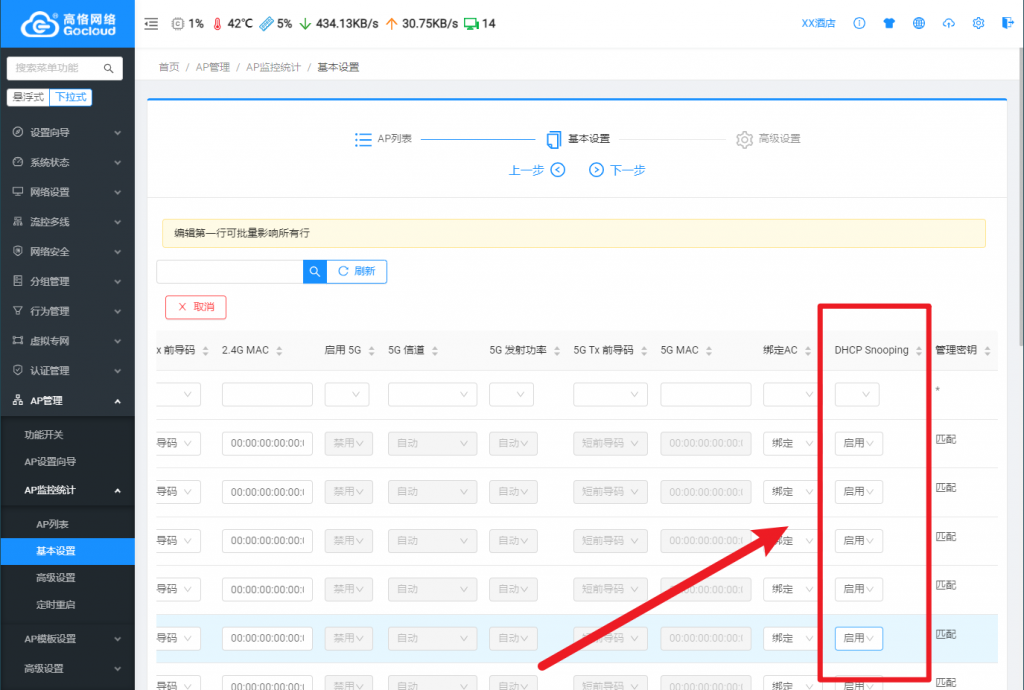
Task: Open DHCP Snooping dropdown in first row
Action: (x=857, y=395)
